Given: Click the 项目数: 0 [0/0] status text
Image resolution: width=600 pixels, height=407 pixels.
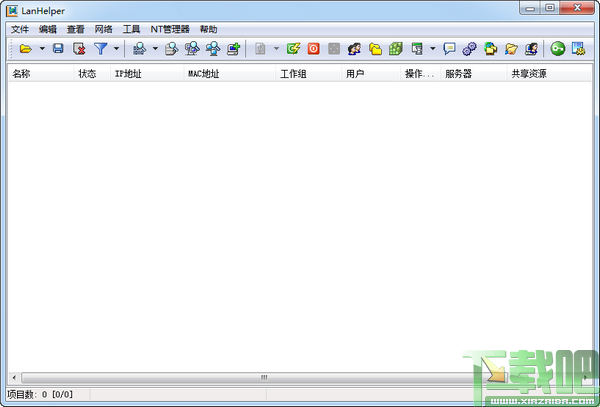Looking at the screenshot, I should click(x=40, y=394).
